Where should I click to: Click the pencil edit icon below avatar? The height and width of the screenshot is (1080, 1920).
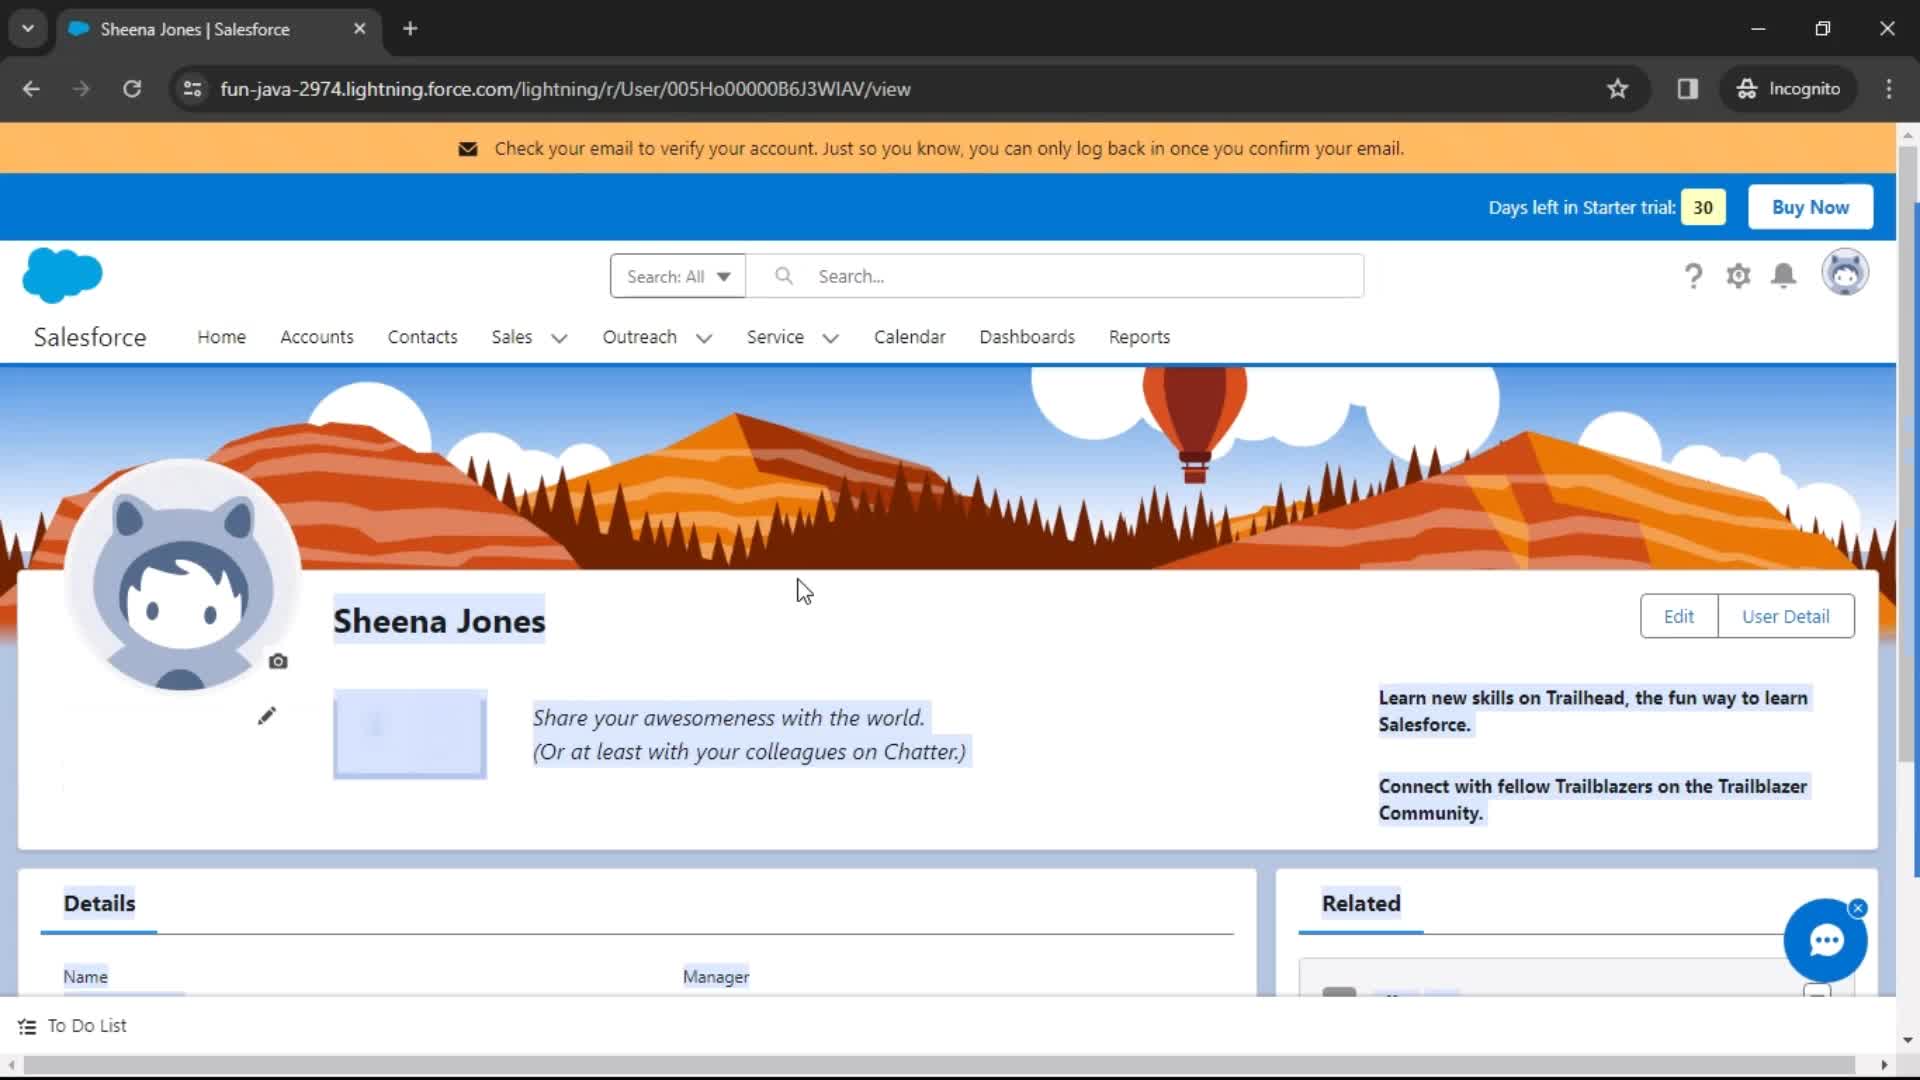point(266,716)
